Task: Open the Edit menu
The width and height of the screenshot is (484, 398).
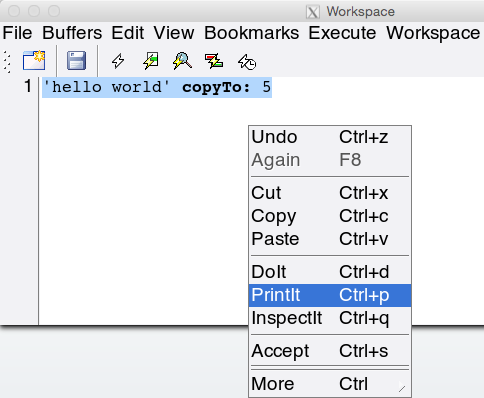Action: [x=128, y=33]
